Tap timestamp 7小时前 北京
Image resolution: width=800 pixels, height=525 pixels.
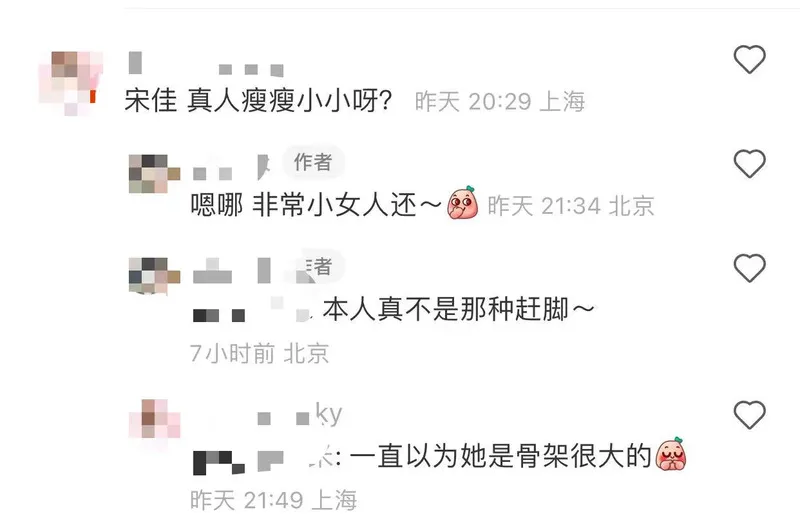coord(259,354)
